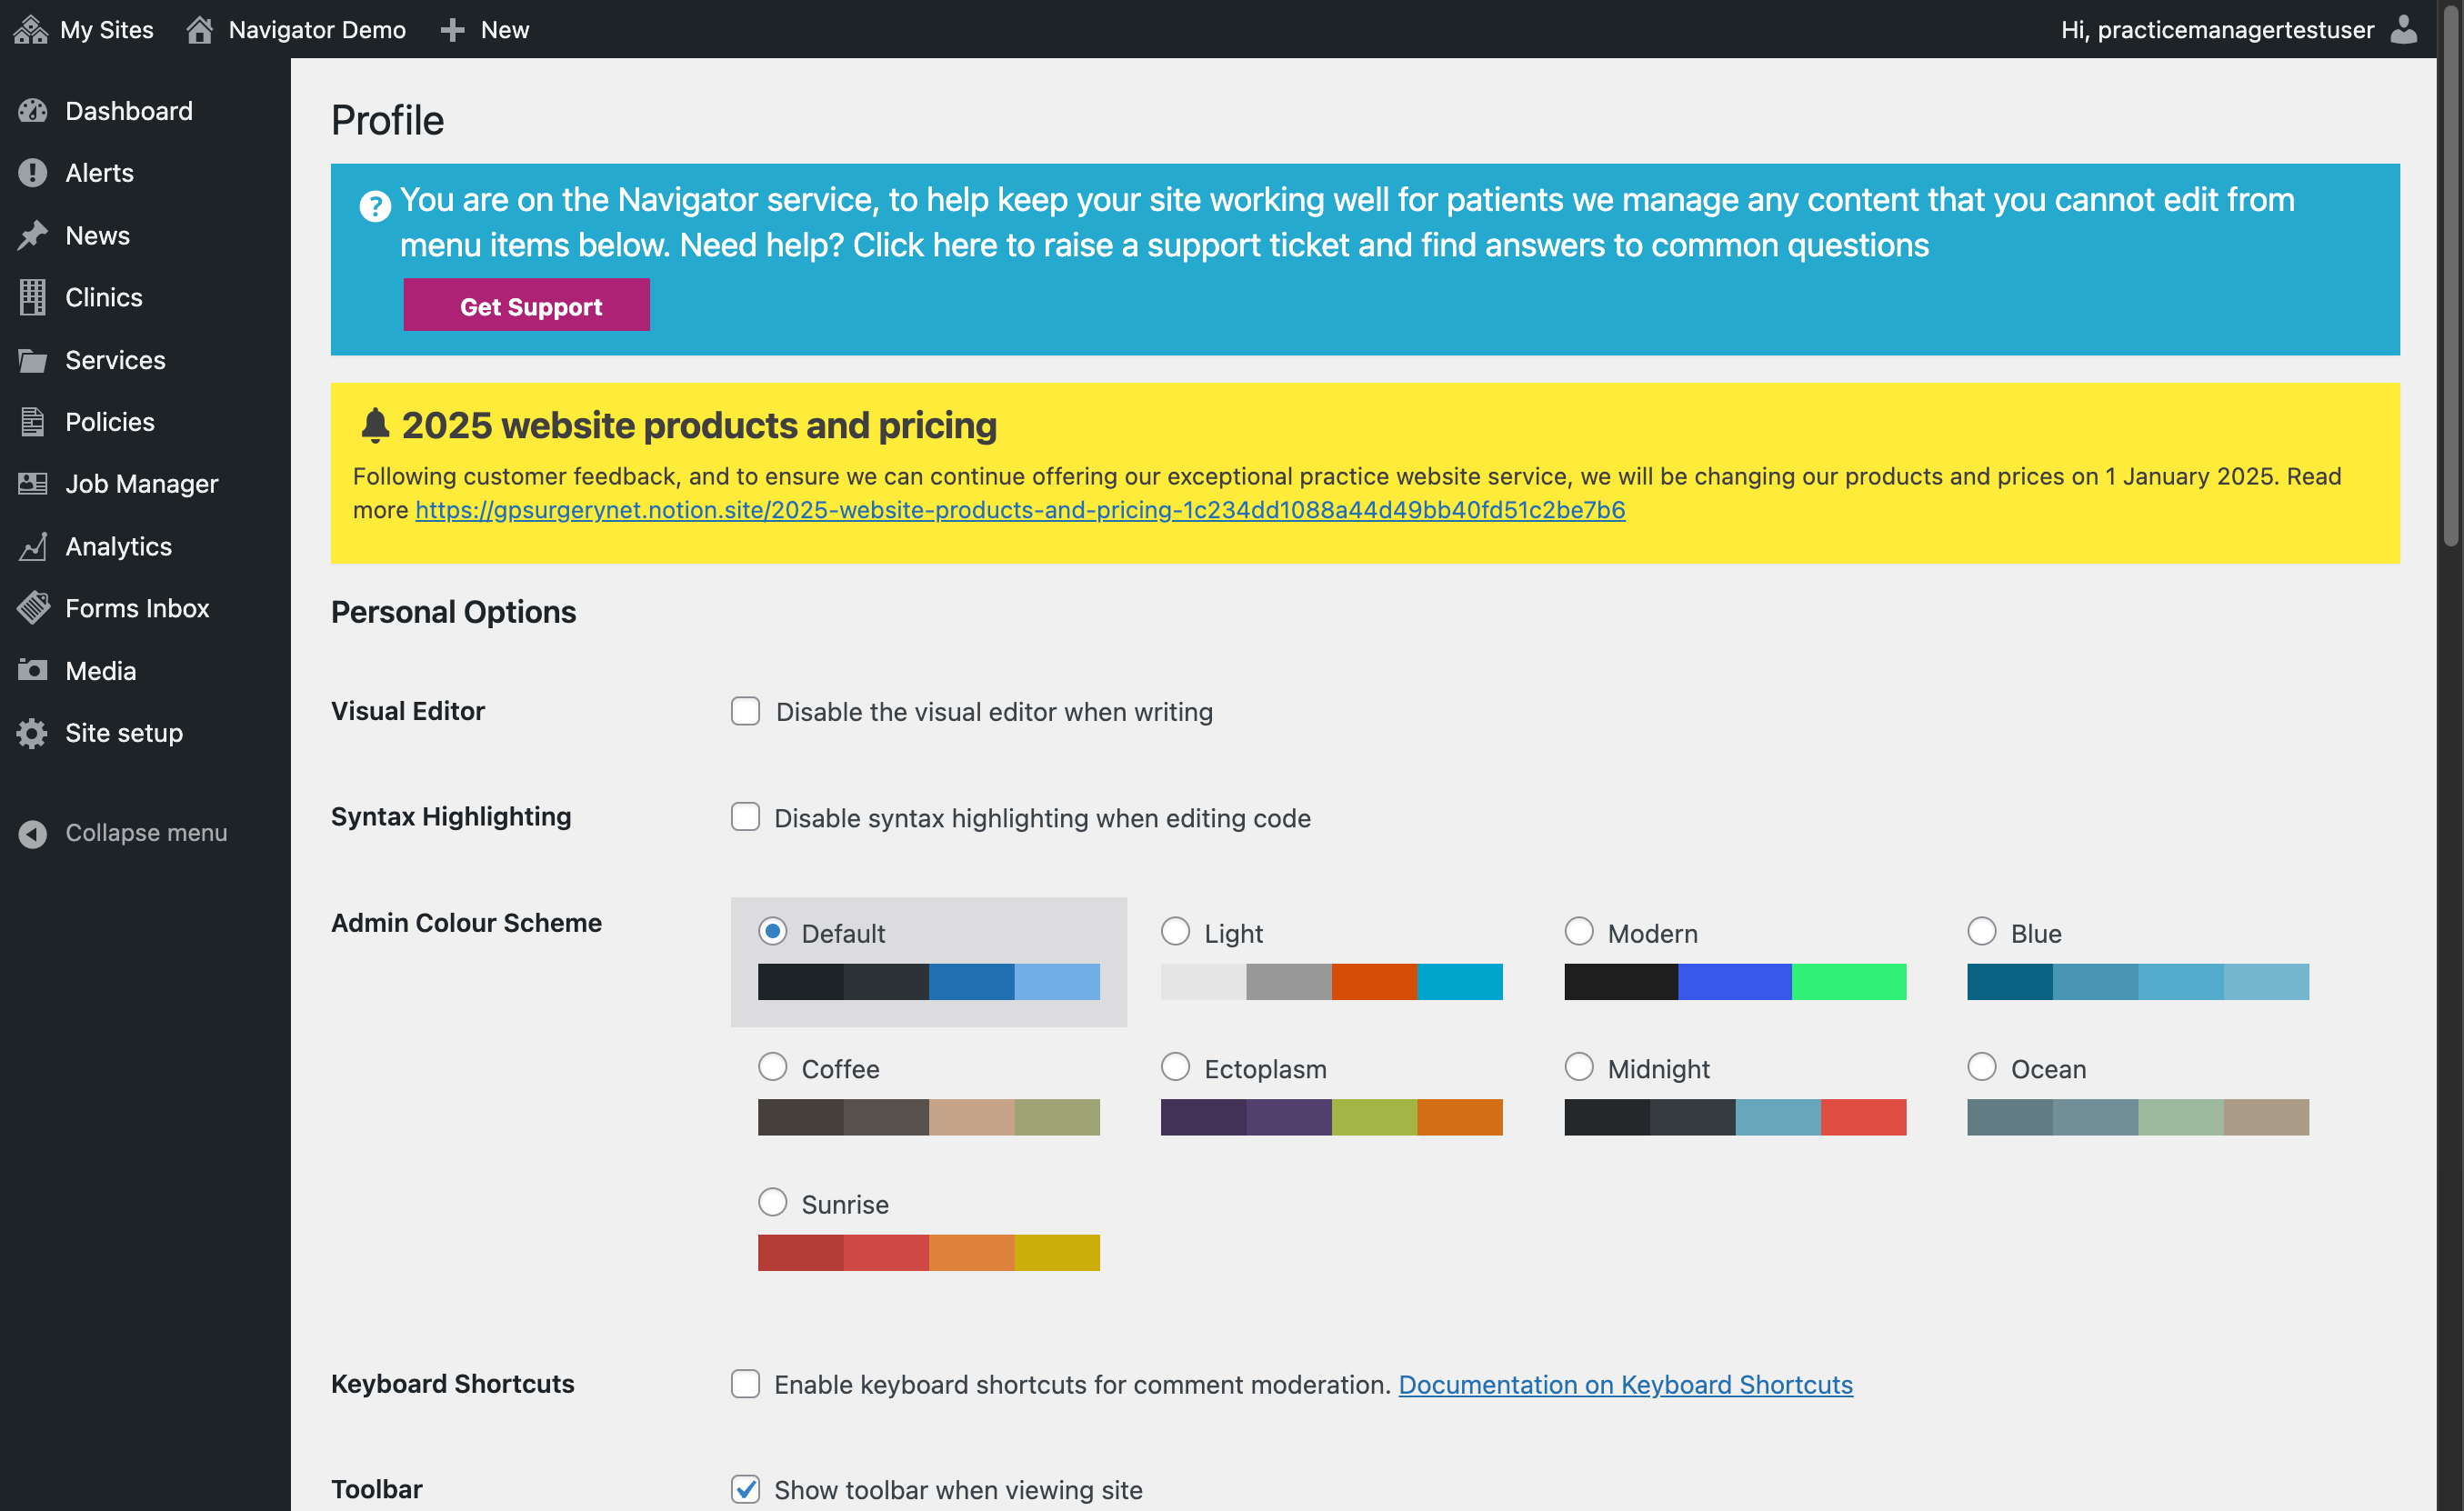Image resolution: width=2464 pixels, height=1511 pixels.
Task: Select the Light colour scheme radio
Action: coord(1175,931)
